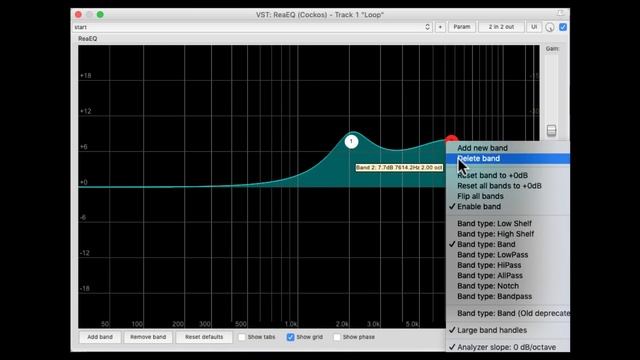Set band type to Notch
This screenshot has height=360, width=640.
pyautogui.click(x=508, y=286)
